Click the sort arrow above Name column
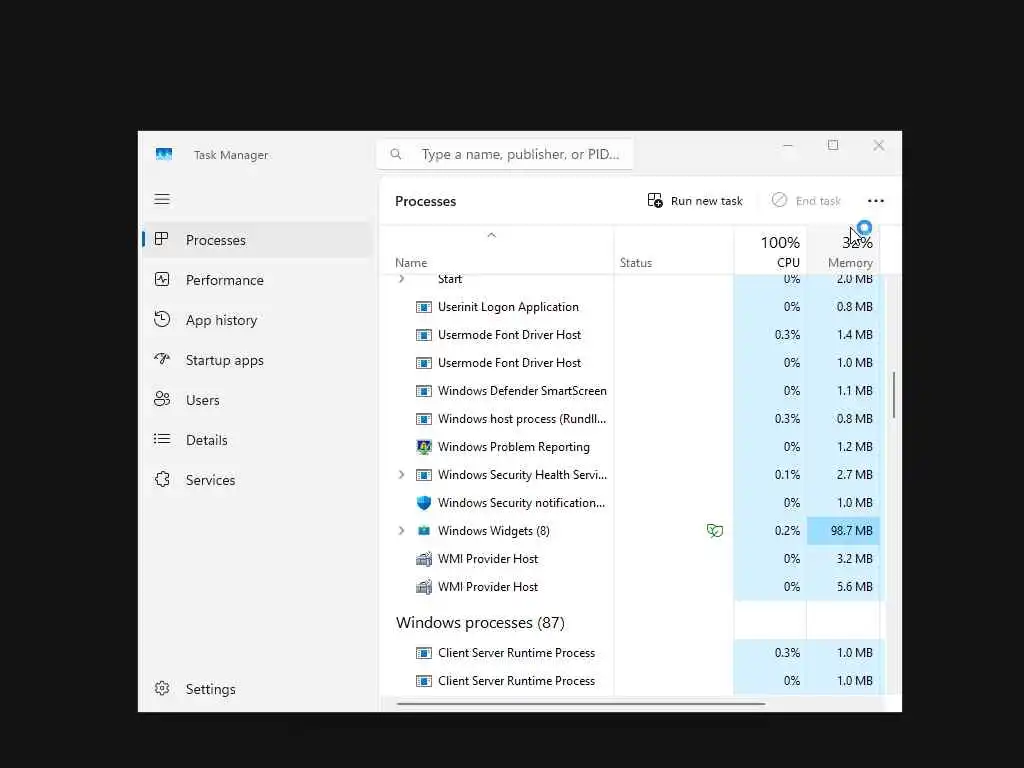1024x768 pixels. 492,235
